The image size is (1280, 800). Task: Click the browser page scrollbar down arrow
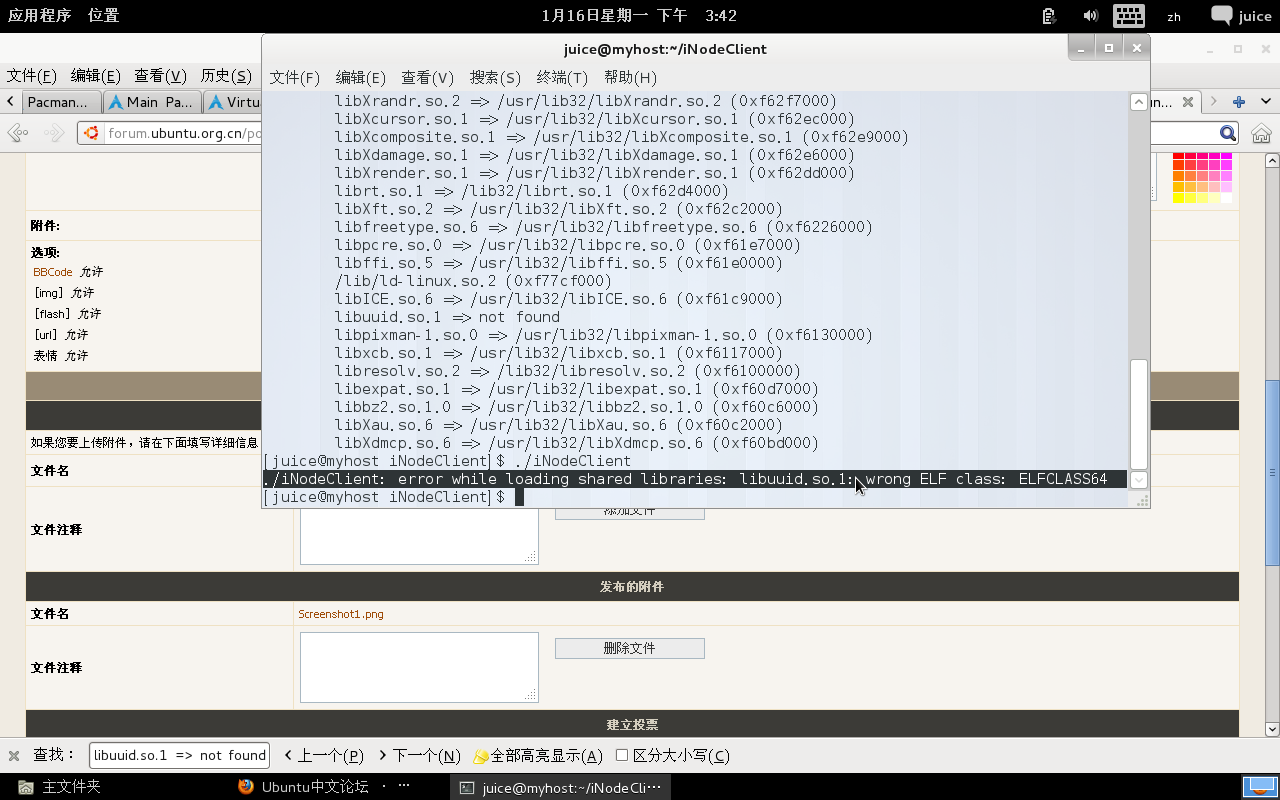click(1272, 730)
